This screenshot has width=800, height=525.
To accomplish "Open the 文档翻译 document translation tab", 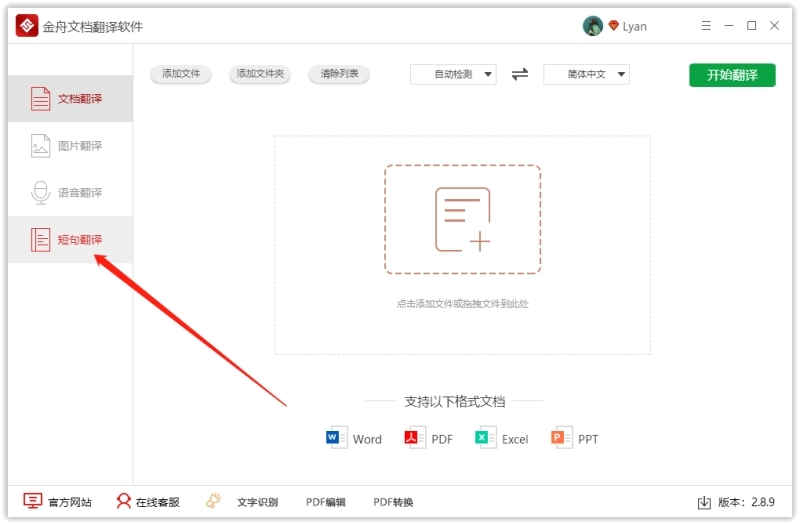I will point(68,99).
